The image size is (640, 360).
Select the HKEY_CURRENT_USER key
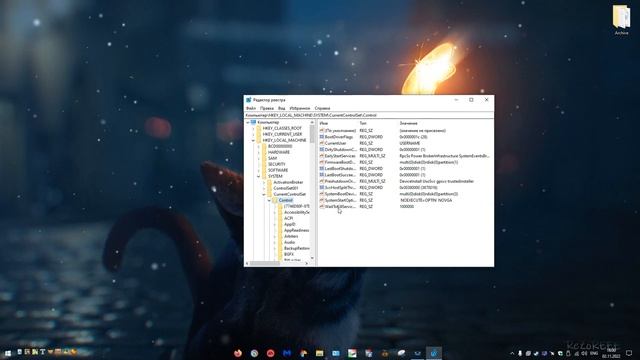click(x=282, y=134)
